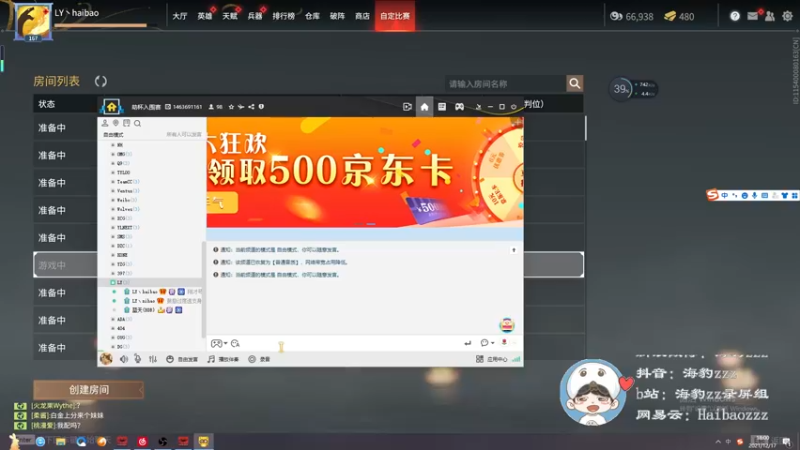Open the 播放伴奏 accompaniment button
The width and height of the screenshot is (800, 450).
(x=223, y=359)
